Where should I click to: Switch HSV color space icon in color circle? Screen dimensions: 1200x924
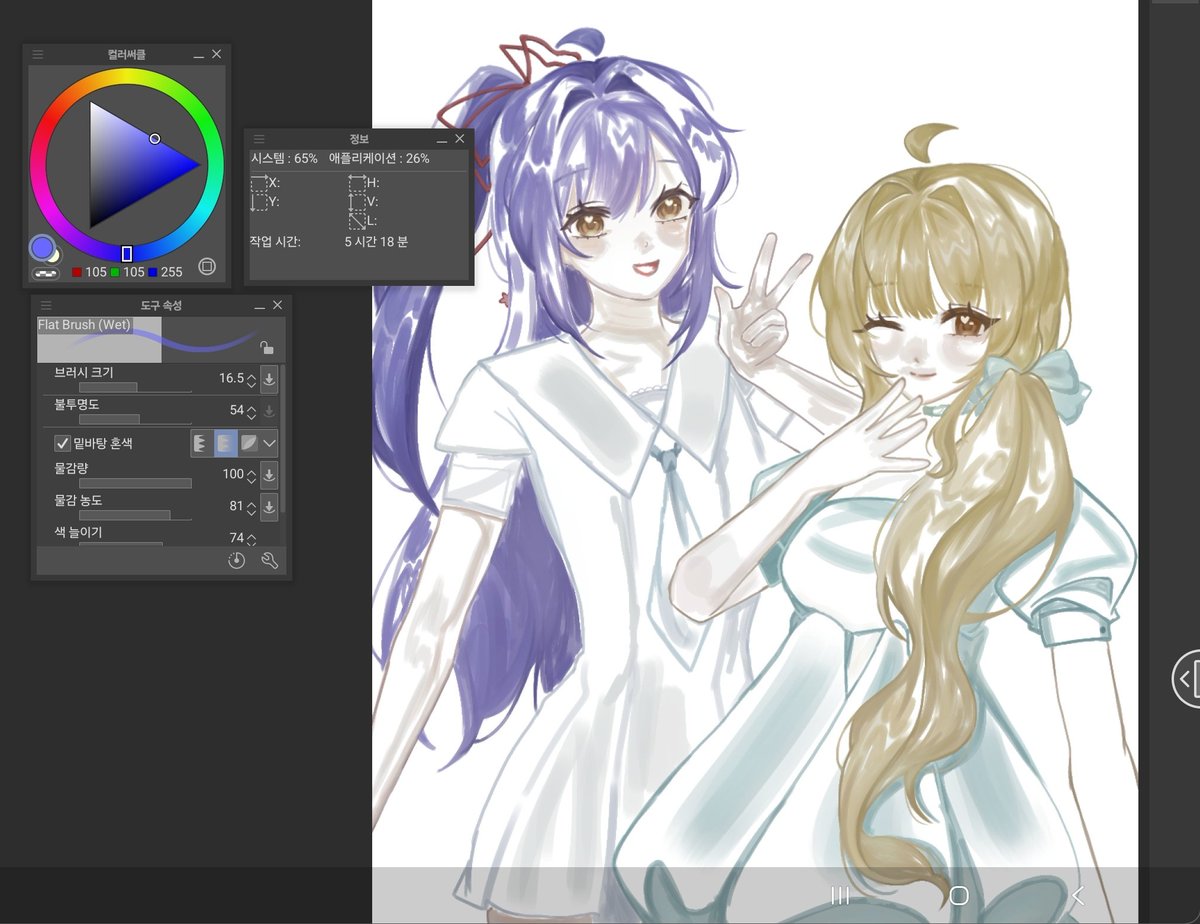tap(207, 266)
